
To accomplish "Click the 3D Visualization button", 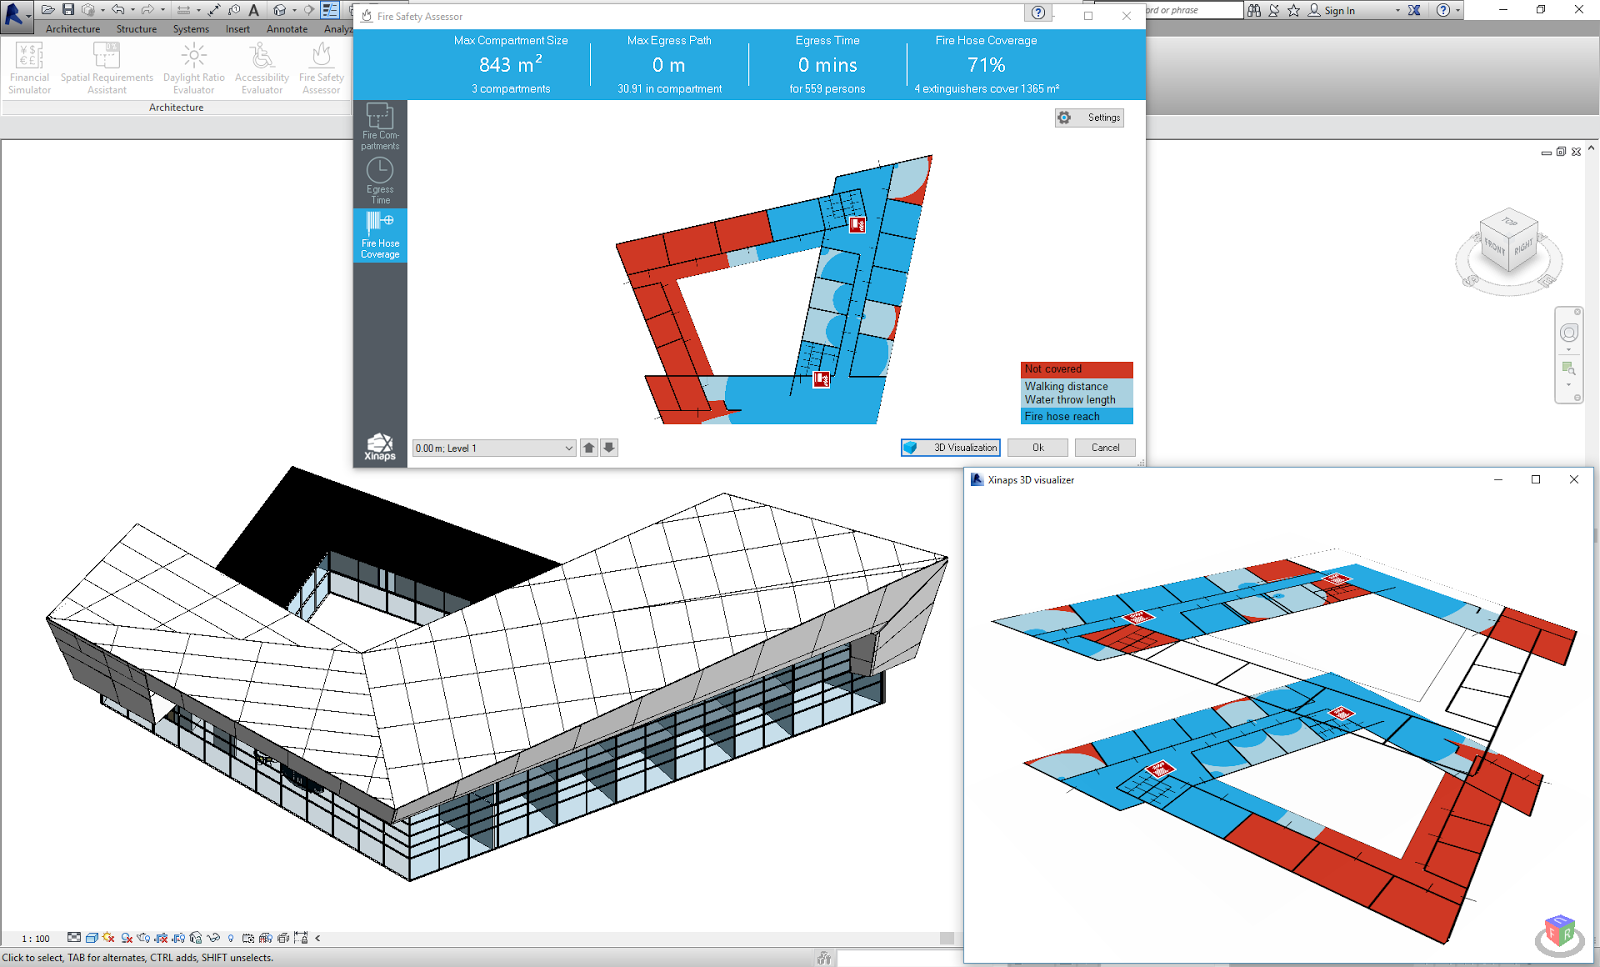I will click(950, 447).
